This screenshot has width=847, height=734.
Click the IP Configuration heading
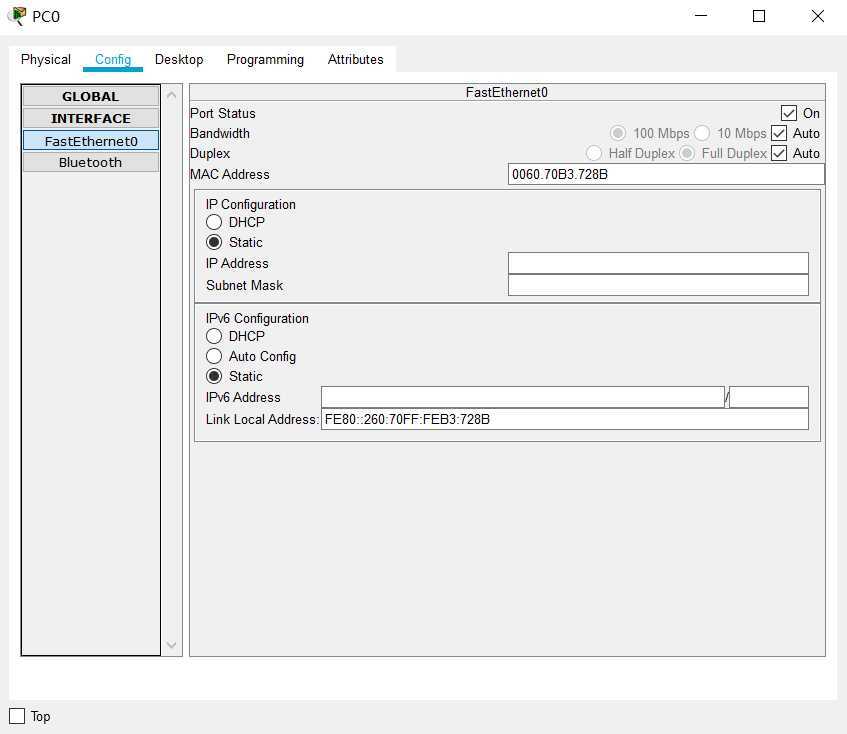251,205
